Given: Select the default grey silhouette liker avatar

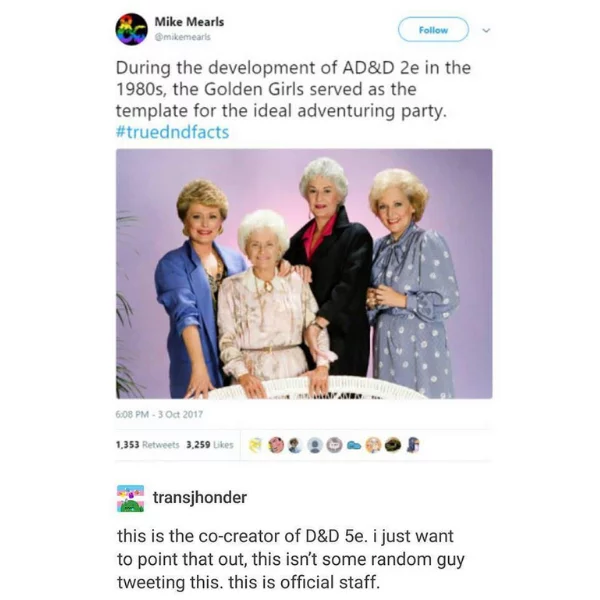Looking at the screenshot, I should (x=315, y=445).
